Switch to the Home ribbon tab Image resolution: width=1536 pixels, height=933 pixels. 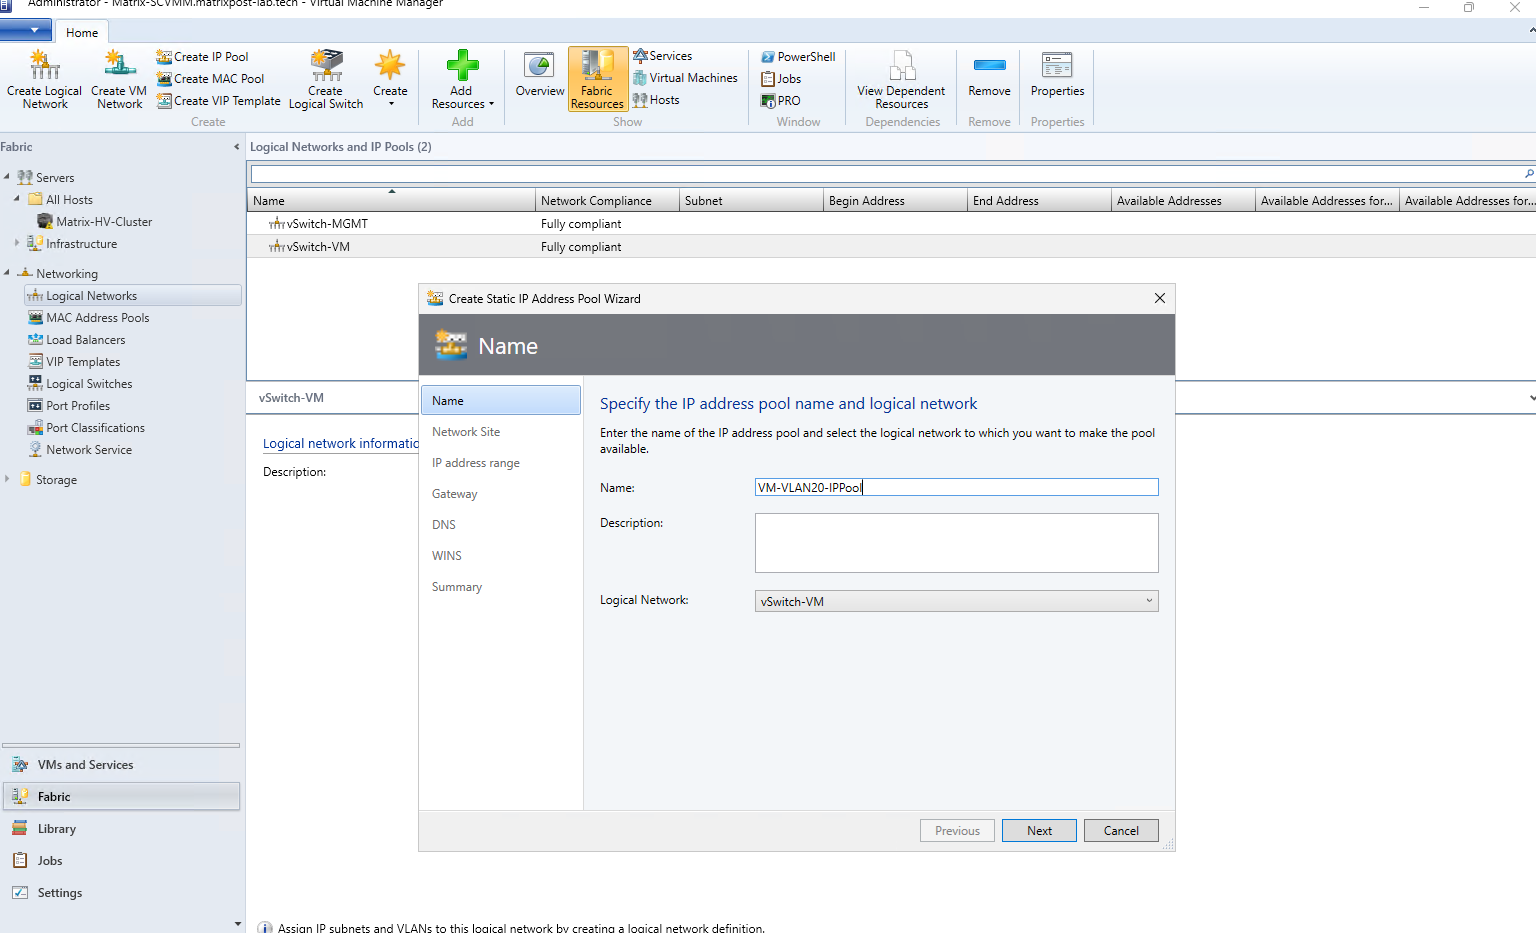click(x=82, y=32)
